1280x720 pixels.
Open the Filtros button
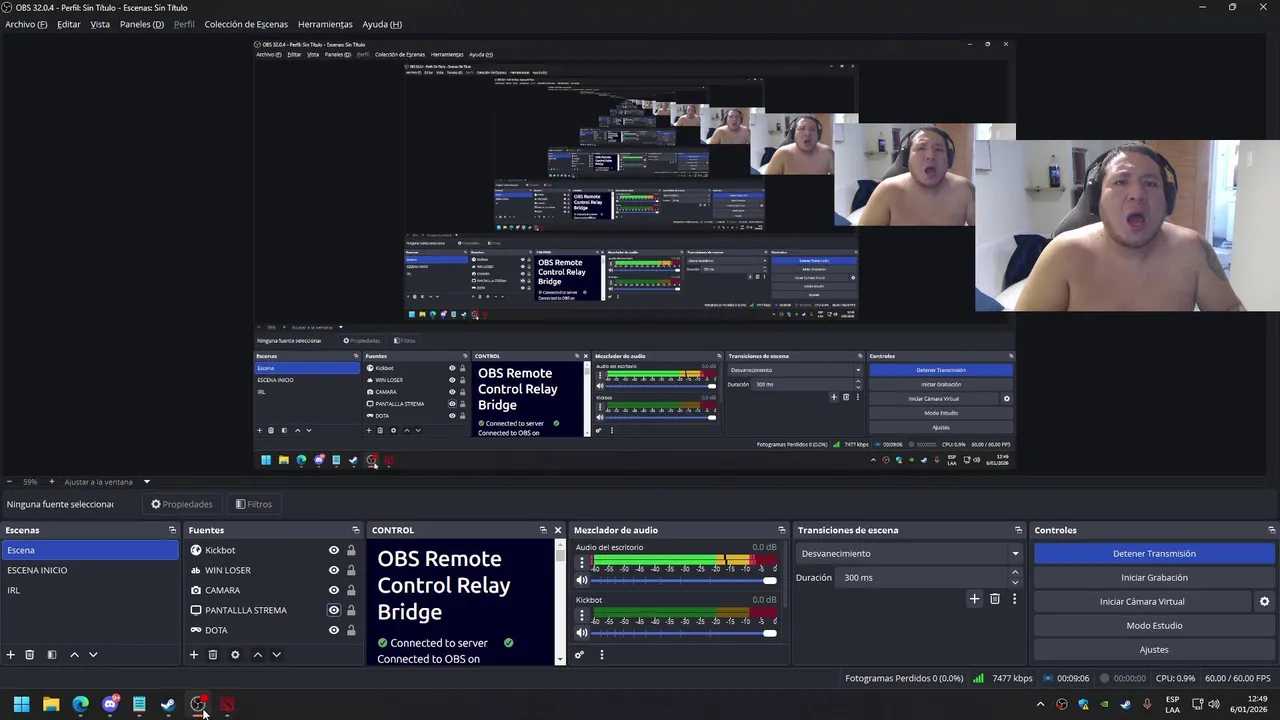254,504
